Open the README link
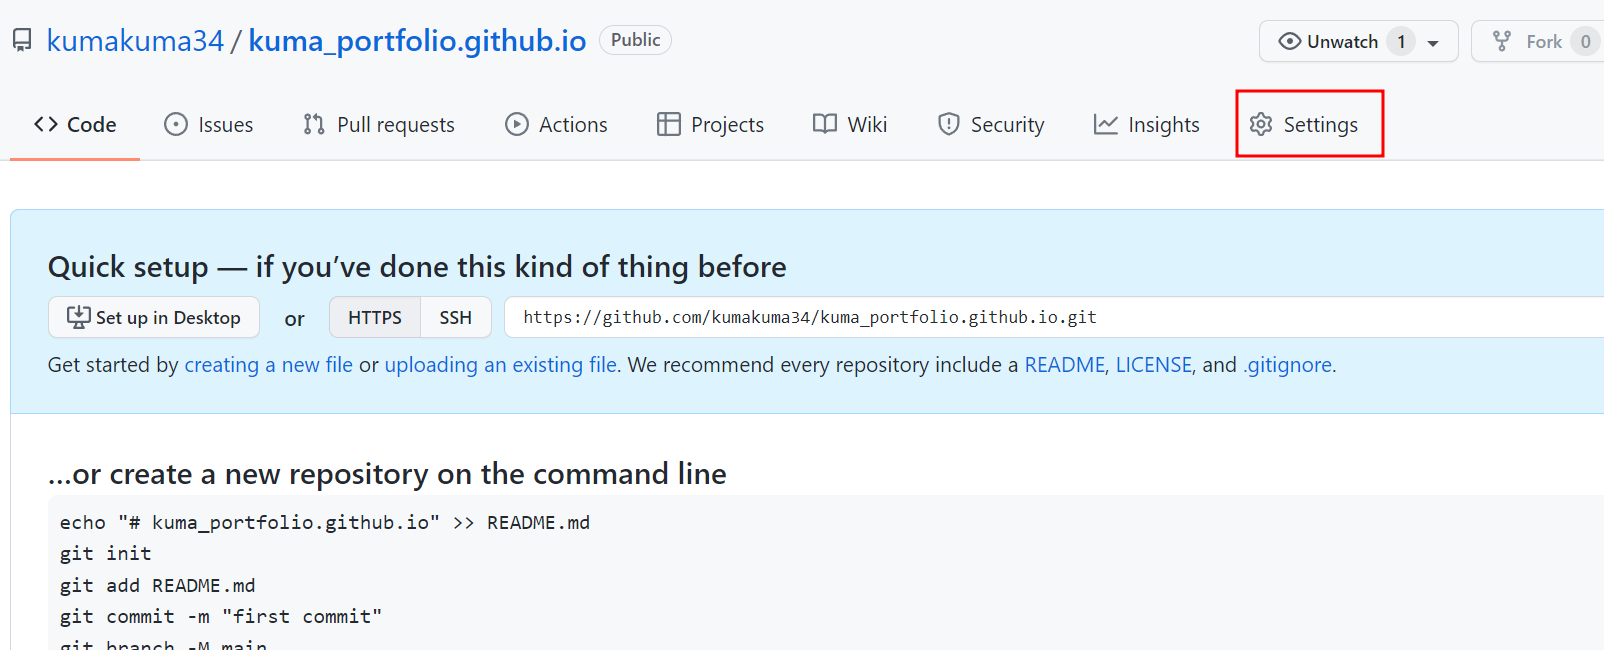Image resolution: width=1604 pixels, height=650 pixels. coord(1064,365)
